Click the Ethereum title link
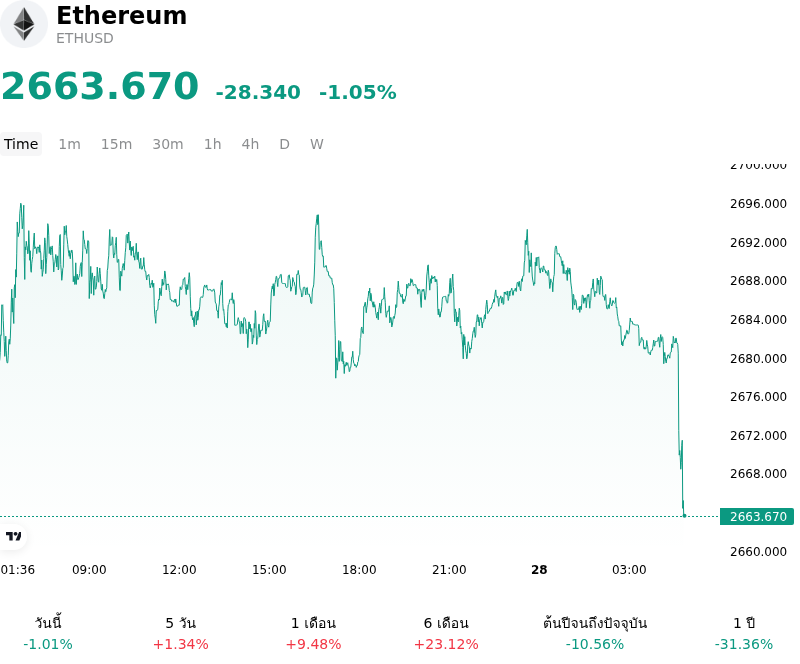Image resolution: width=800 pixels, height=664 pixels. coord(121,15)
